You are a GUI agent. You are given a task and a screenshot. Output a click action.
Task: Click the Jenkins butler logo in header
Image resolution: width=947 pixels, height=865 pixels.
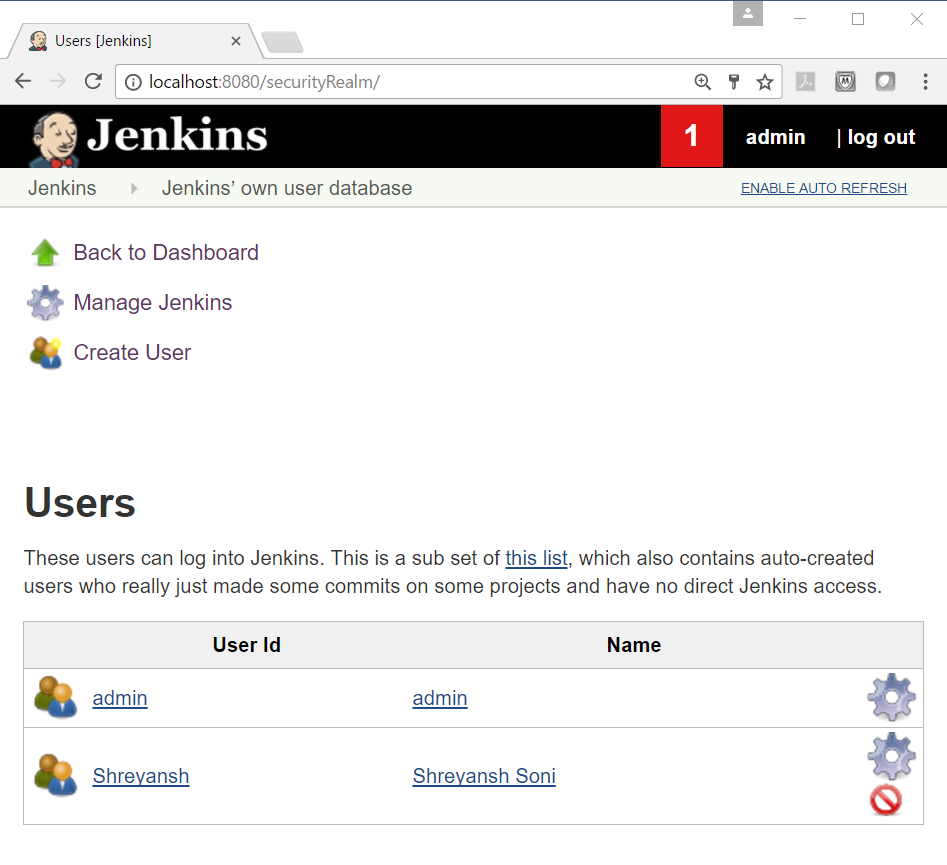[54, 138]
